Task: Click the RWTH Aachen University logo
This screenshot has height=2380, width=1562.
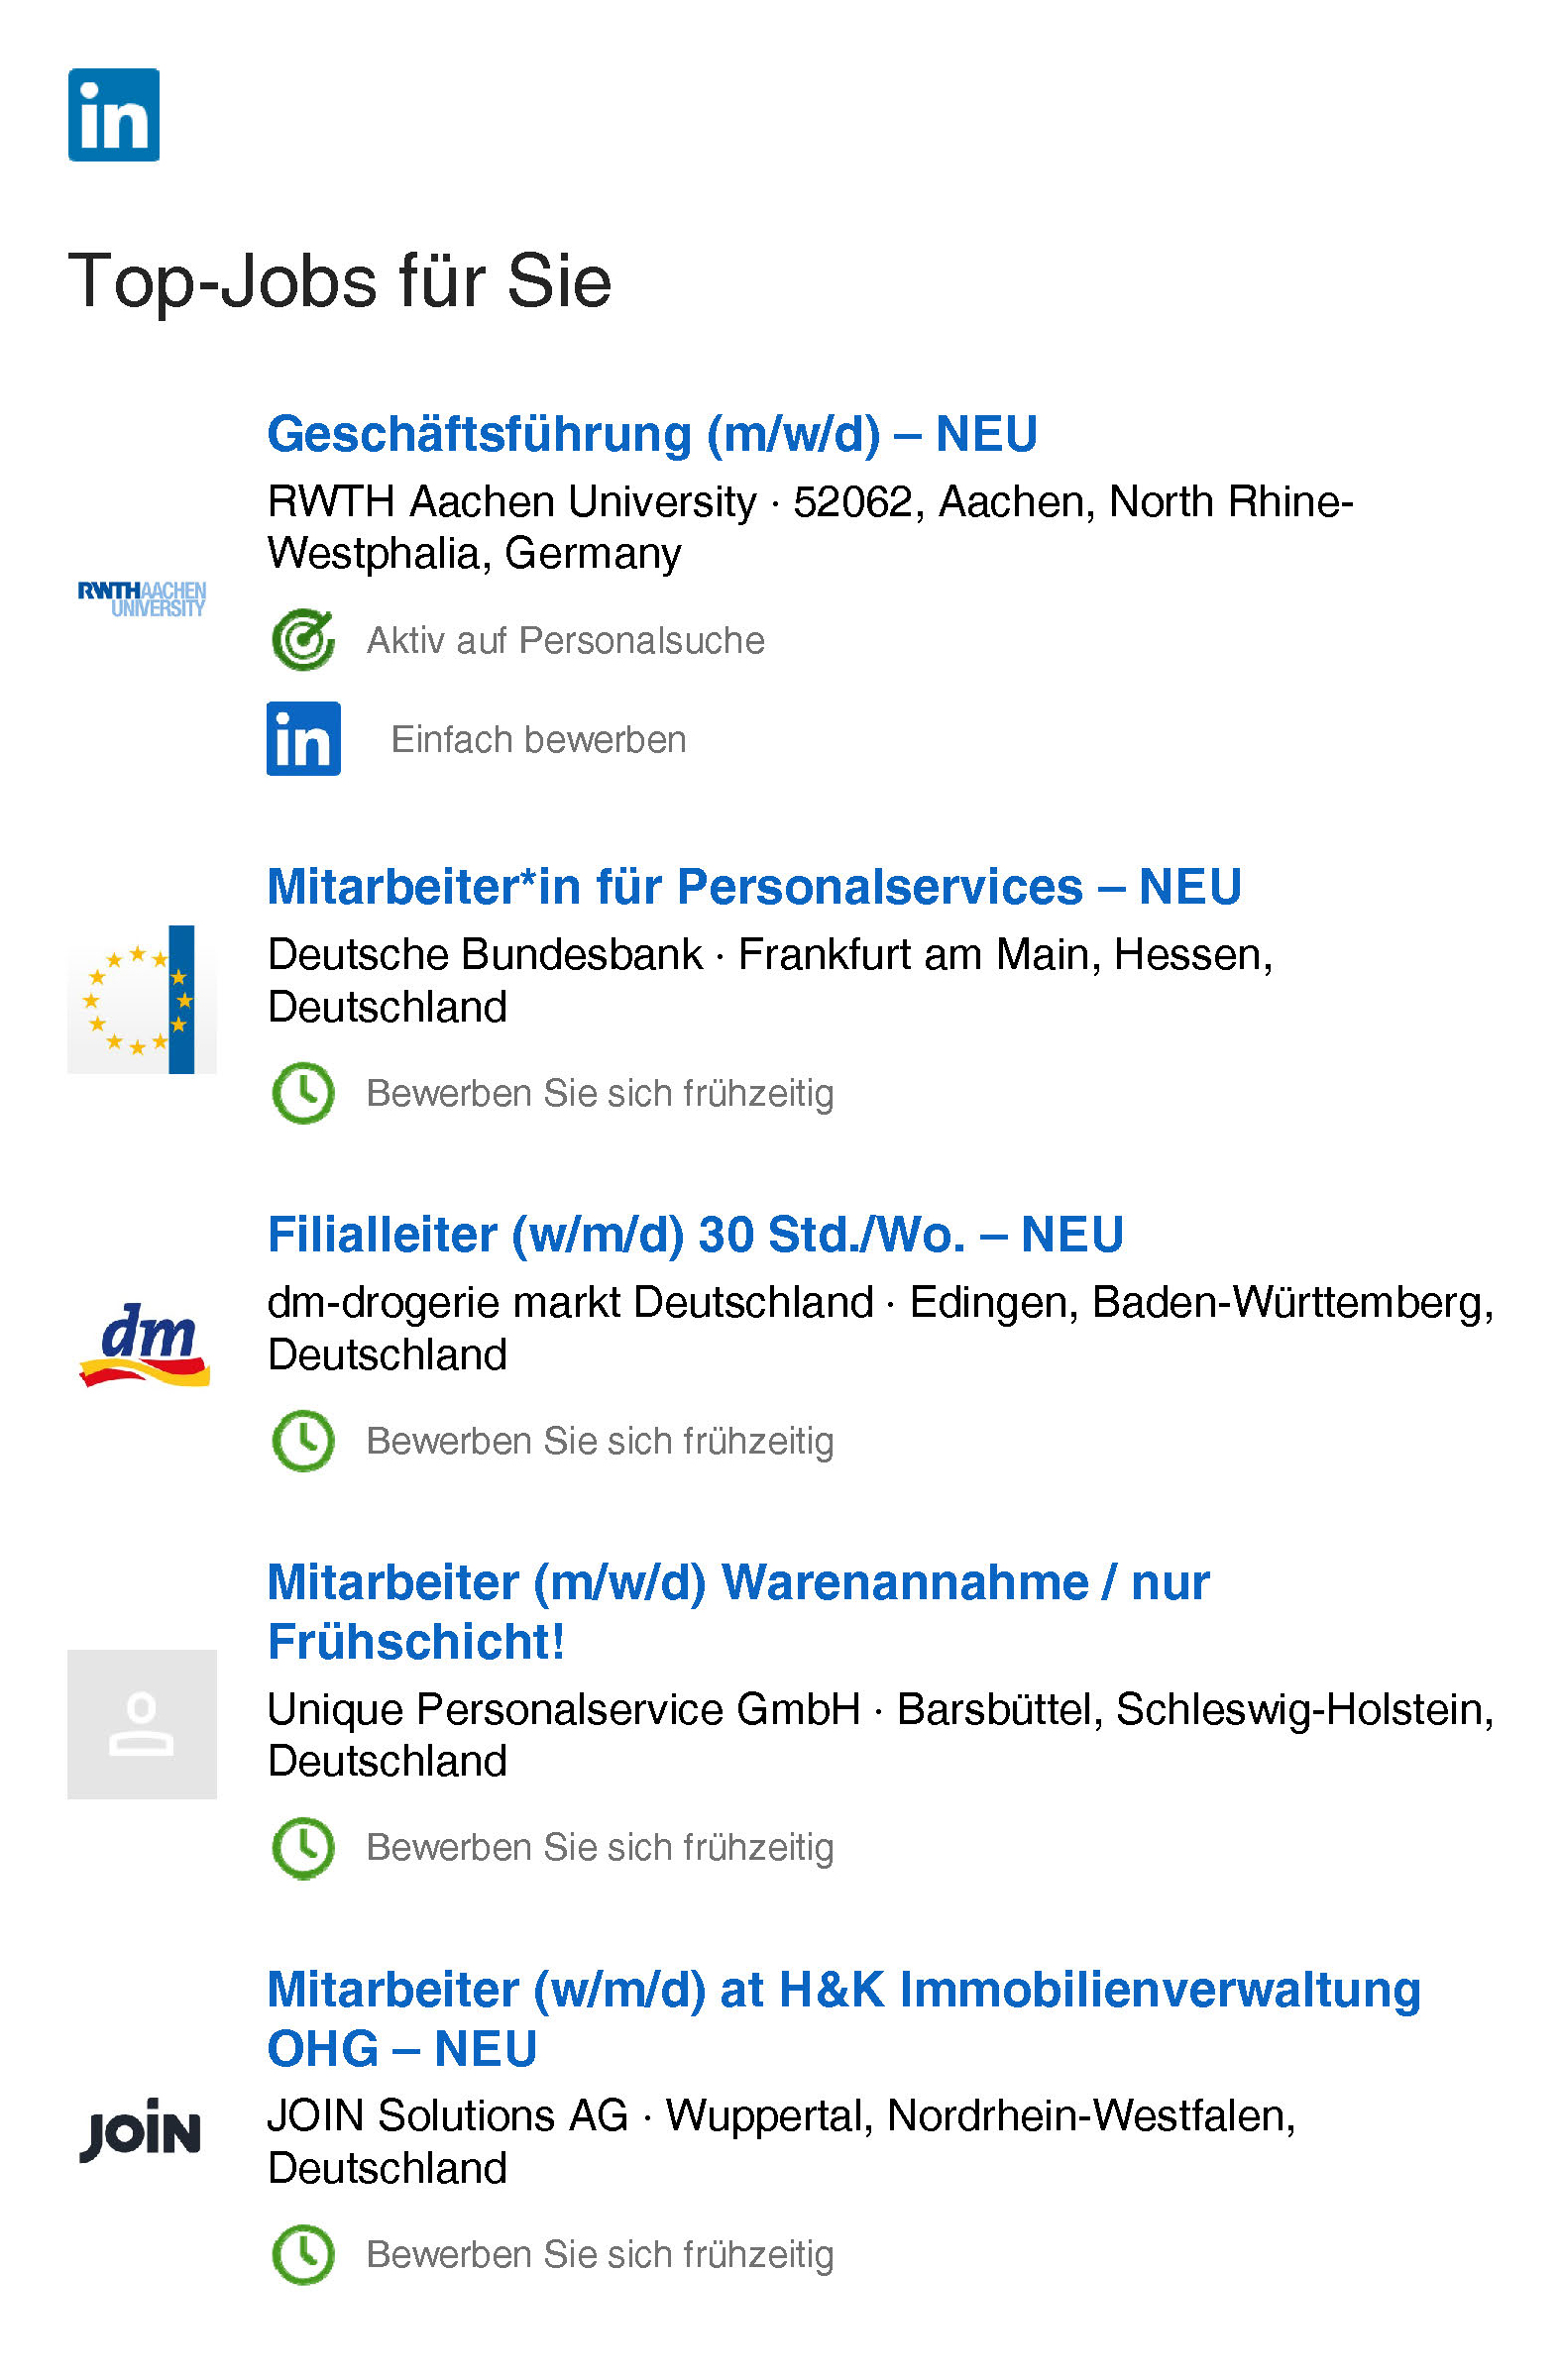Action: pos(142,598)
